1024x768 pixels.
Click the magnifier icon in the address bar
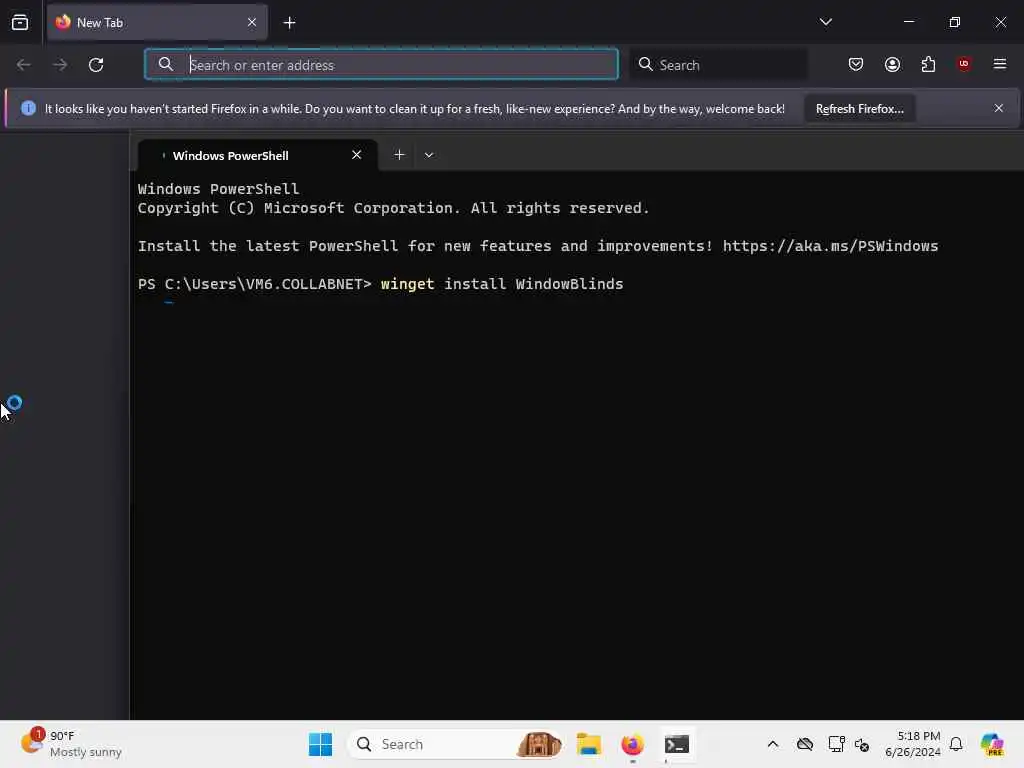[166, 64]
